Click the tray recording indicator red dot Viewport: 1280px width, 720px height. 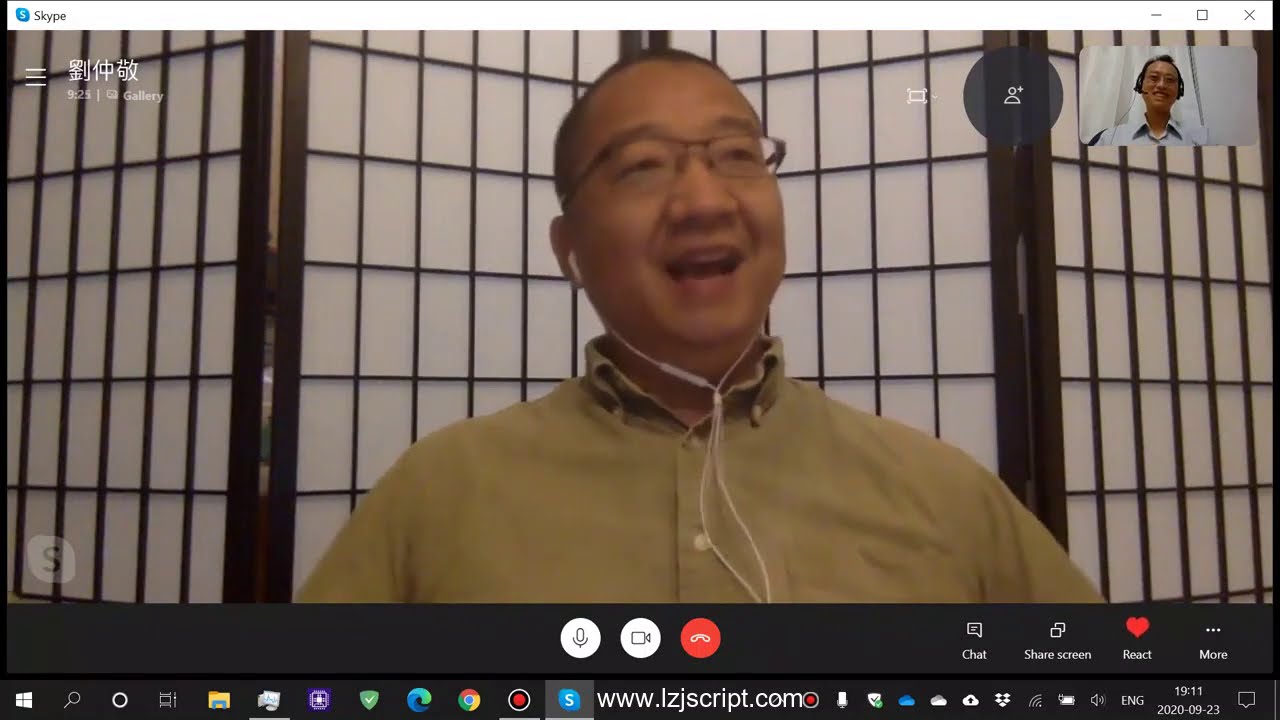coord(811,700)
